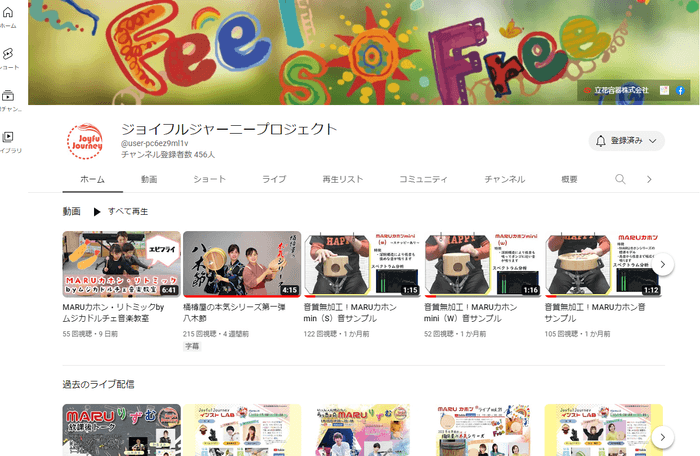The height and width of the screenshot is (456, 700).
Task: Open the 立花容器株式会社 banner link
Action: point(620,90)
